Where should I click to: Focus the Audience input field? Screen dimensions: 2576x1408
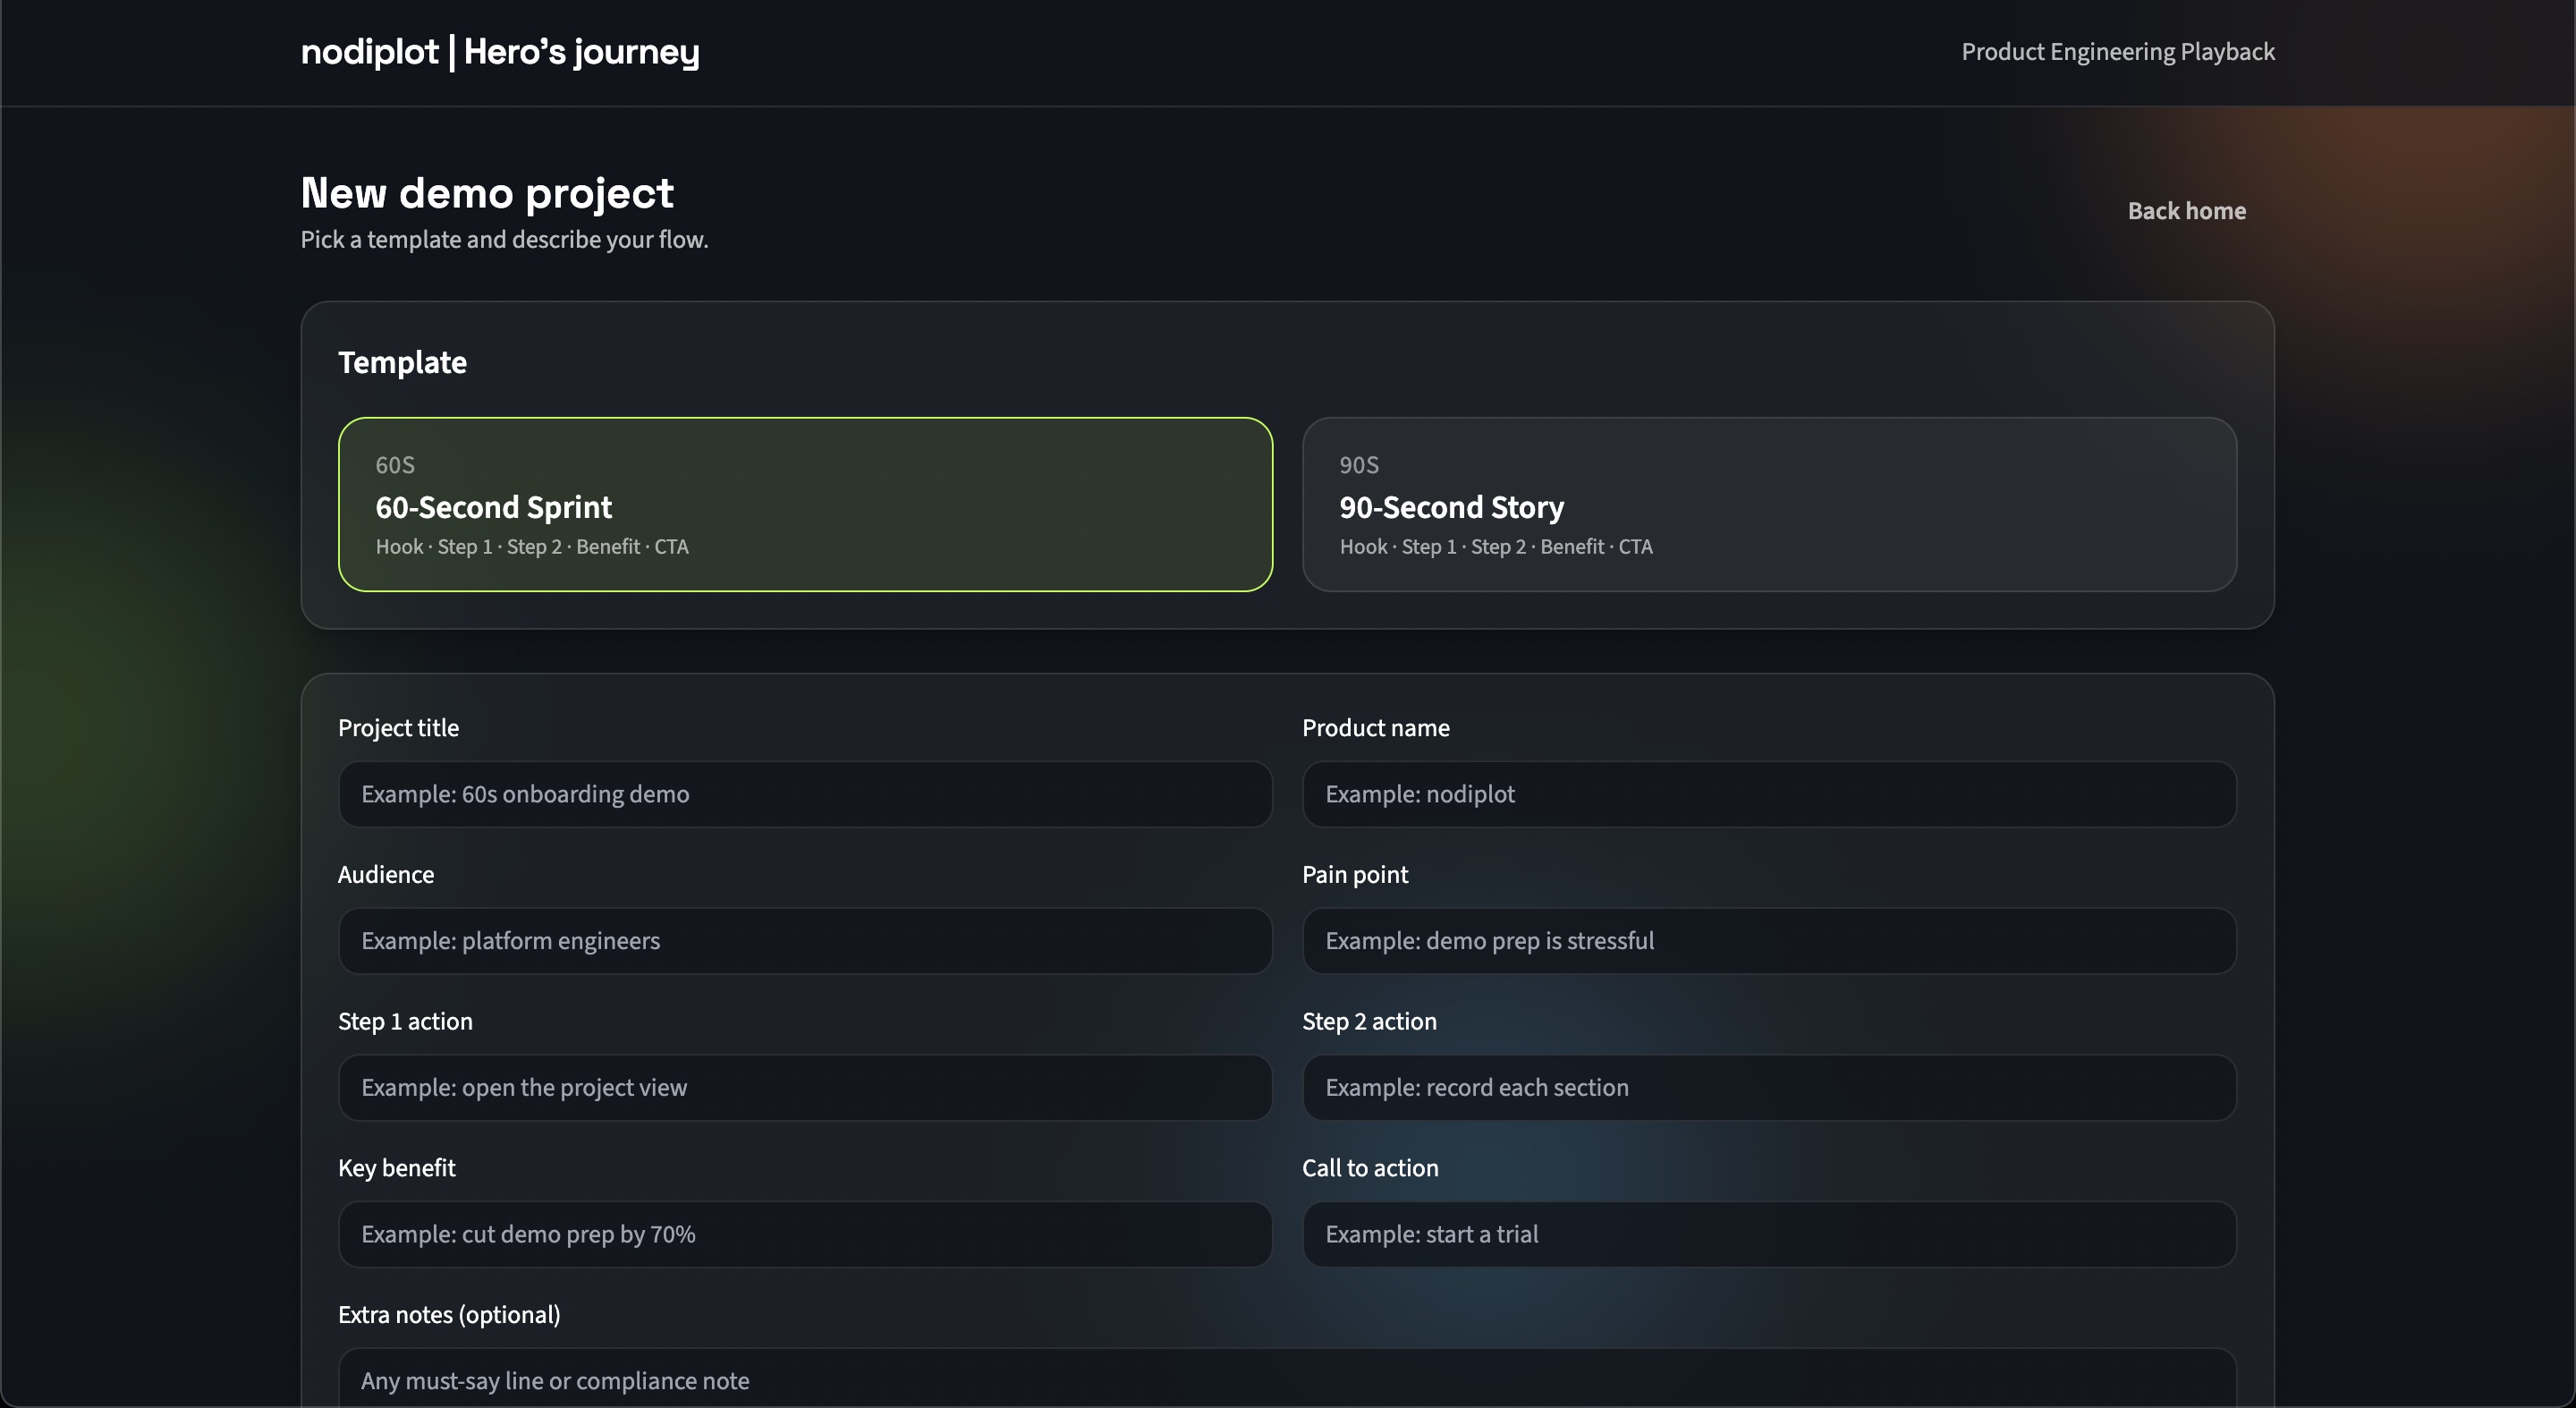tap(804, 940)
